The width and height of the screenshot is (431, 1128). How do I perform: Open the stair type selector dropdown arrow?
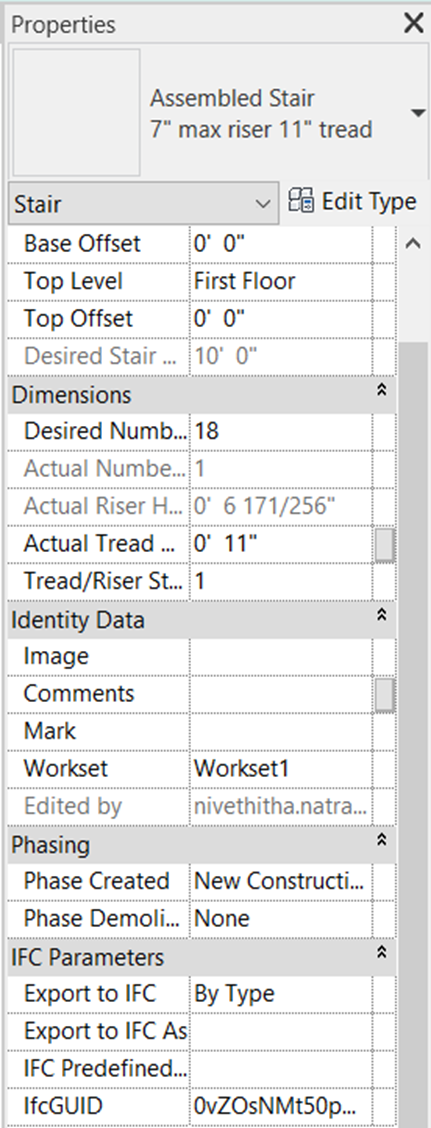pos(417,113)
